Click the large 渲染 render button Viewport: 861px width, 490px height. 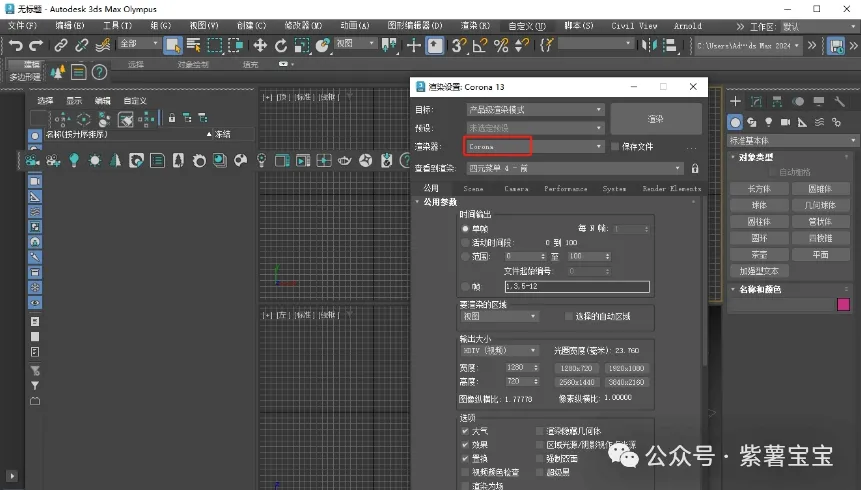pos(655,119)
